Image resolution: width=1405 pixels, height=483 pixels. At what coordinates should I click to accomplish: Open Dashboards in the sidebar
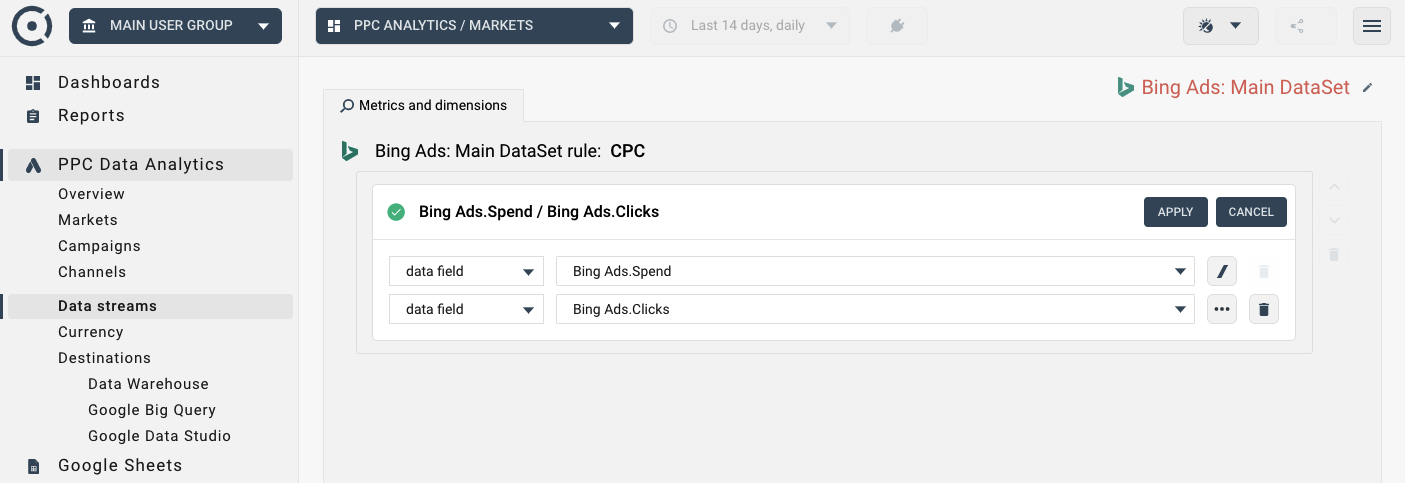109,82
